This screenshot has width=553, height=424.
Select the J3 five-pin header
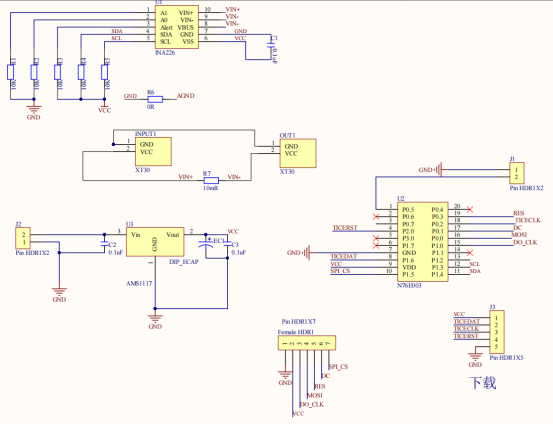[x=497, y=332]
